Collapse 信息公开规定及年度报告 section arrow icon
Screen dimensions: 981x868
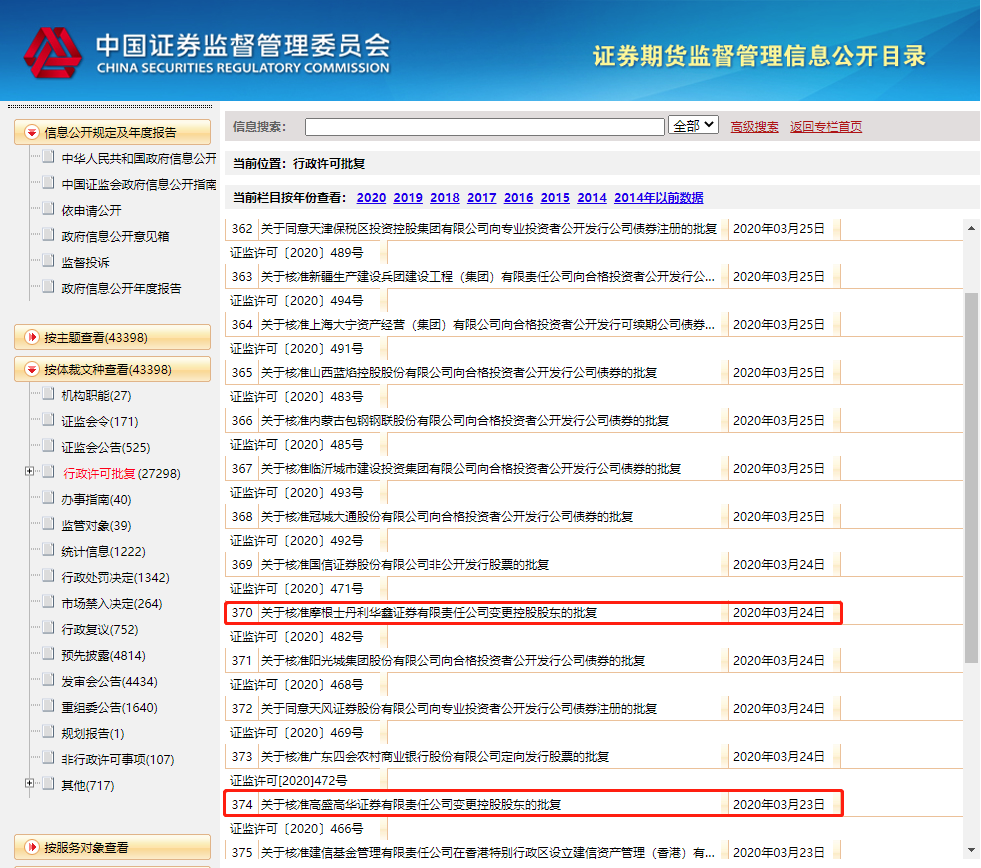tap(32, 132)
